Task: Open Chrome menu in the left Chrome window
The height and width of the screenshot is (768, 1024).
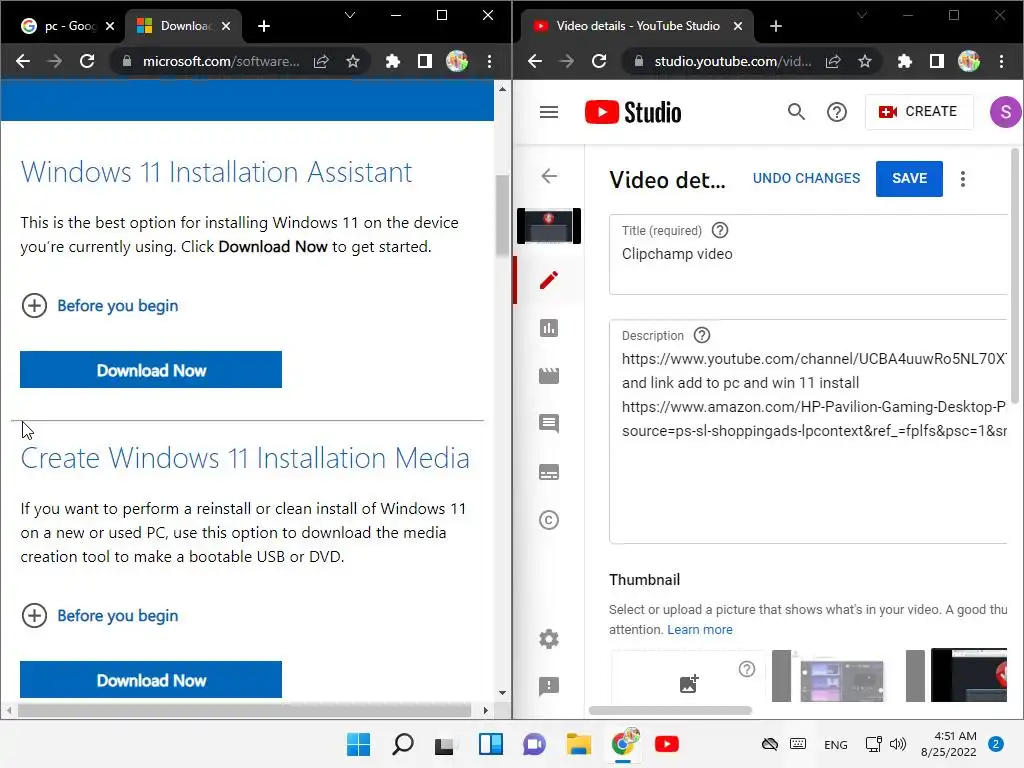Action: click(x=489, y=61)
